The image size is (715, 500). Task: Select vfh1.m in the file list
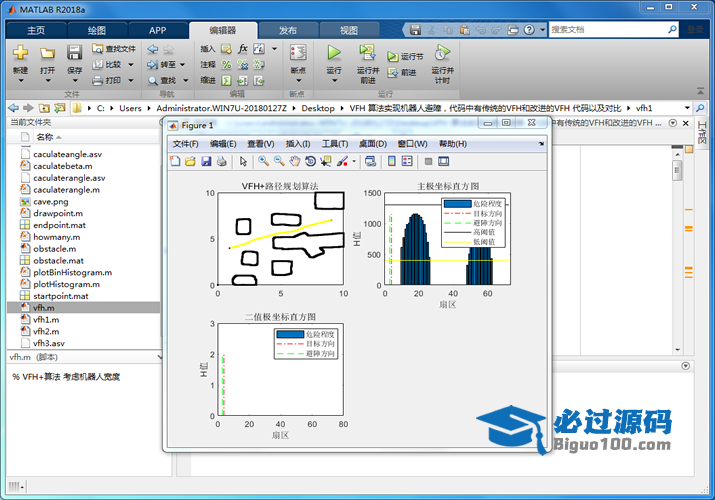coord(46,320)
